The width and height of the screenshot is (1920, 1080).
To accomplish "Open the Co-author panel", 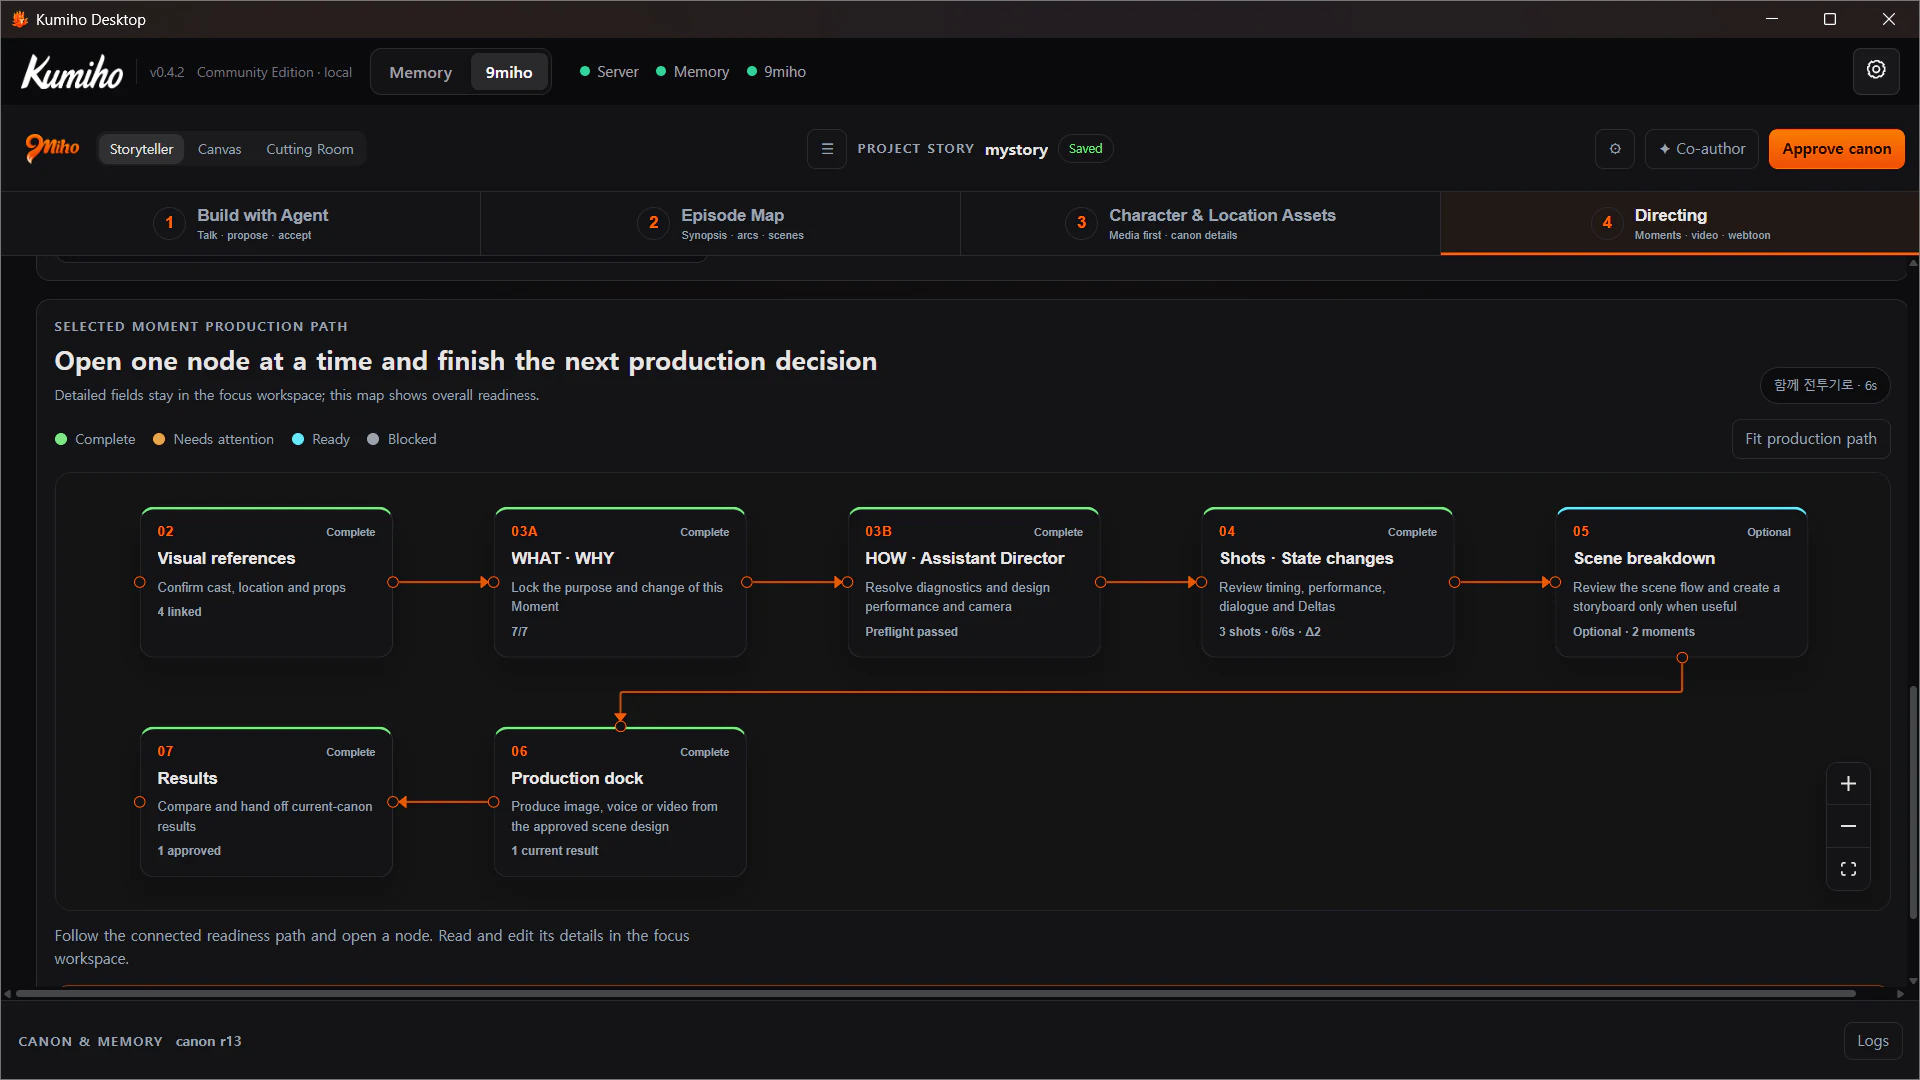I will point(1701,149).
